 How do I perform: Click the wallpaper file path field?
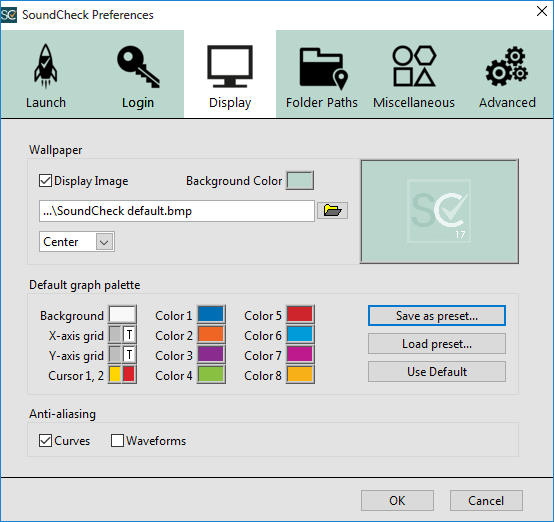177,211
